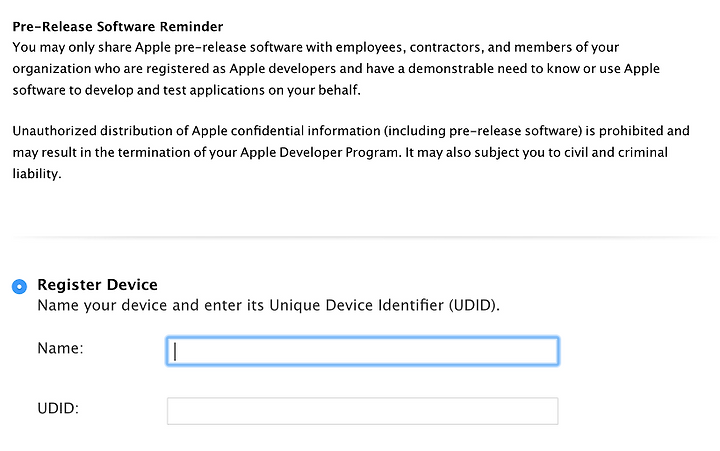Click the line starting "software to develop"
720x451 pixels.
coord(186,90)
